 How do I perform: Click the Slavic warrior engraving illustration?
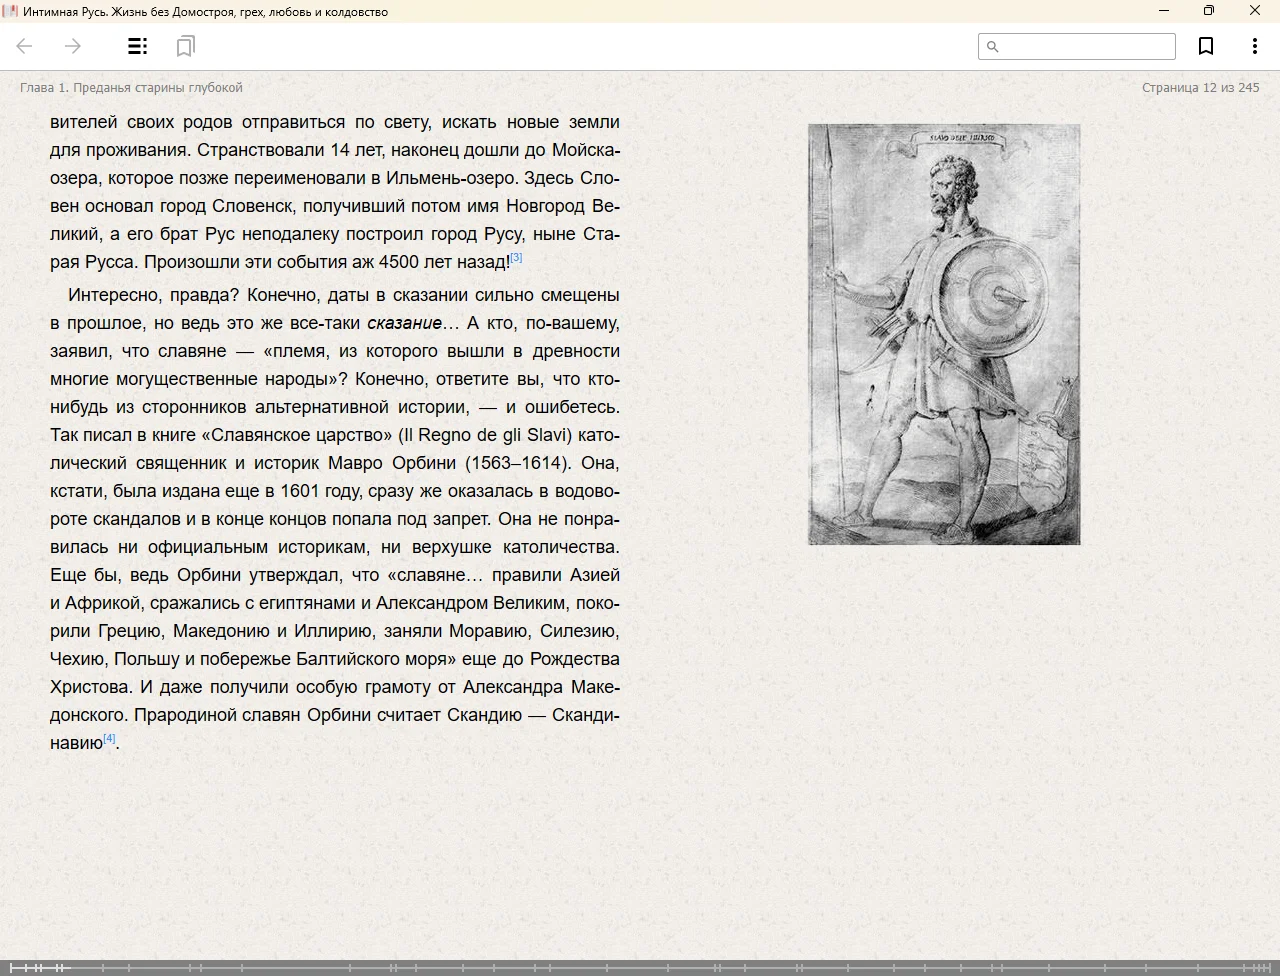[943, 334]
